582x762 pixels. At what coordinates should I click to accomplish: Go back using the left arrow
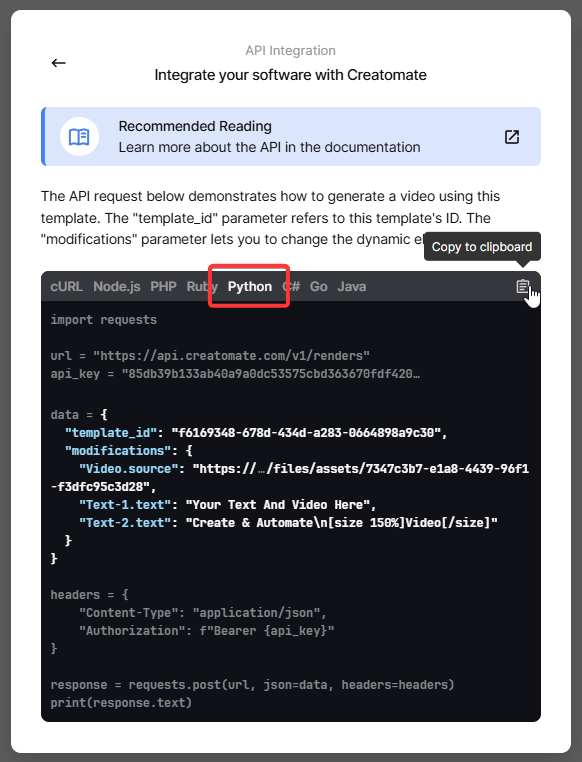pyautogui.click(x=58, y=63)
